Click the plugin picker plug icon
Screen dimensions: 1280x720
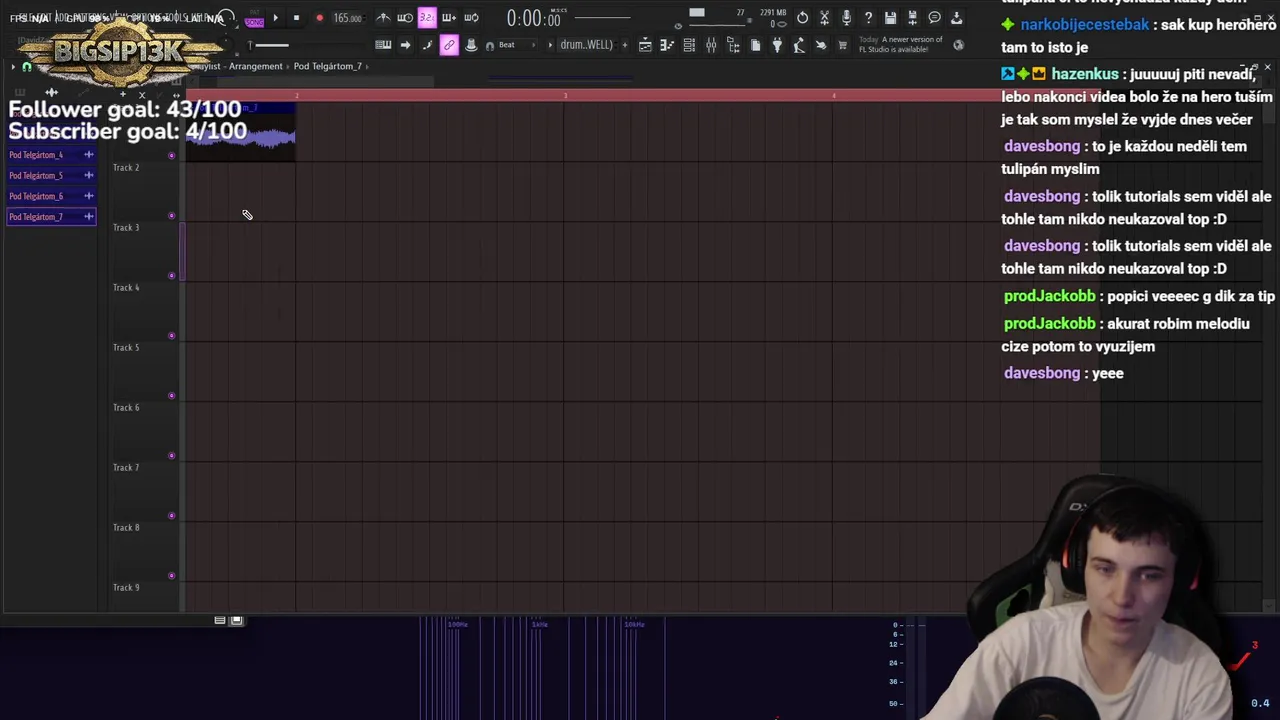click(x=777, y=45)
